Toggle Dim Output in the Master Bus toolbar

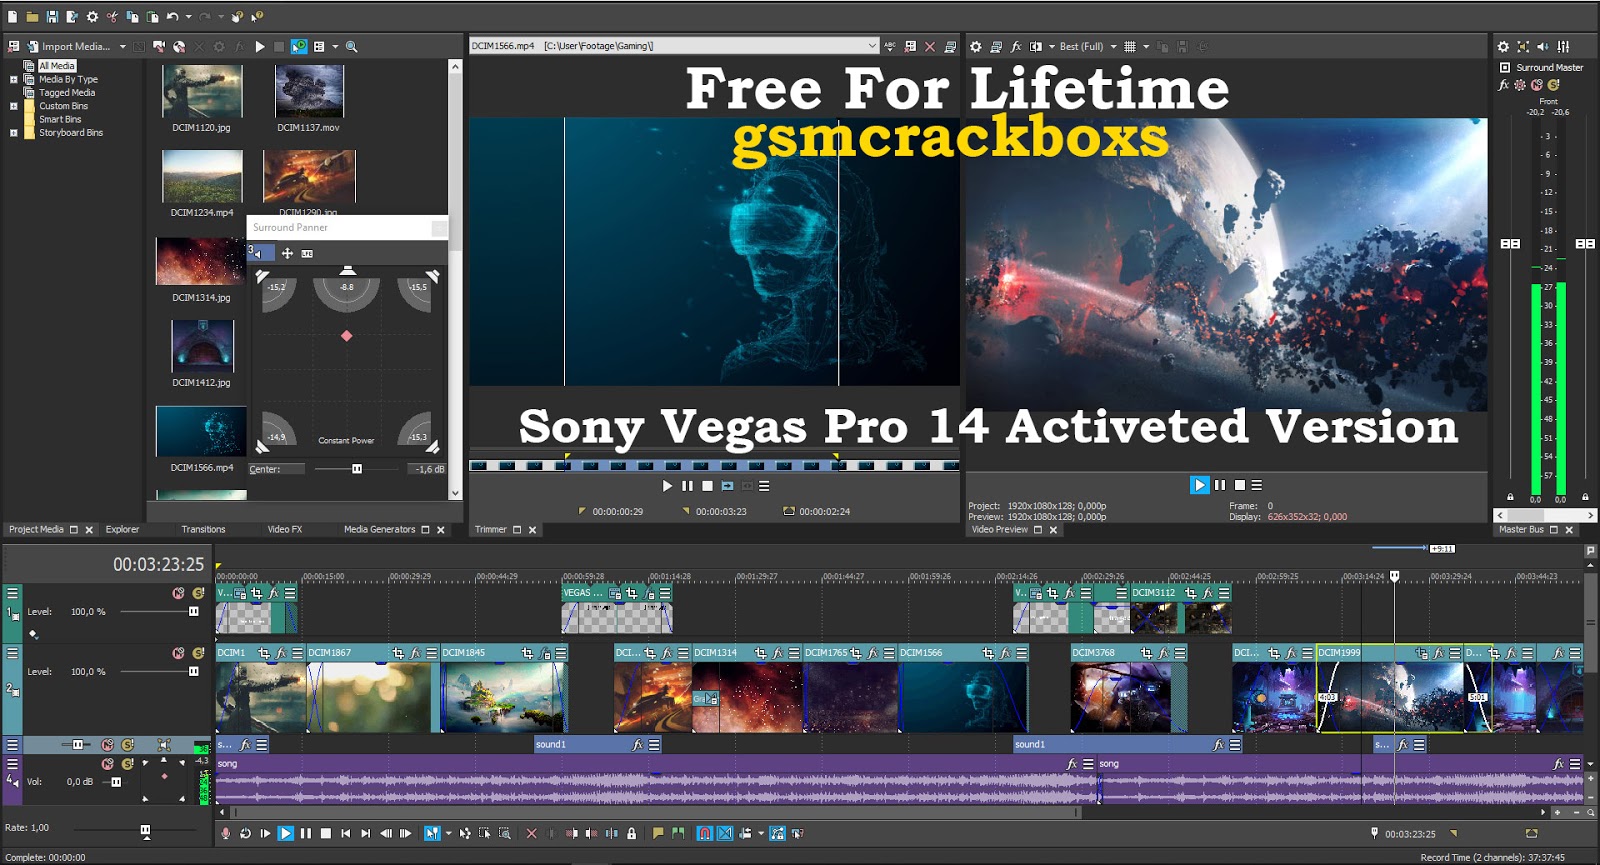(1543, 46)
